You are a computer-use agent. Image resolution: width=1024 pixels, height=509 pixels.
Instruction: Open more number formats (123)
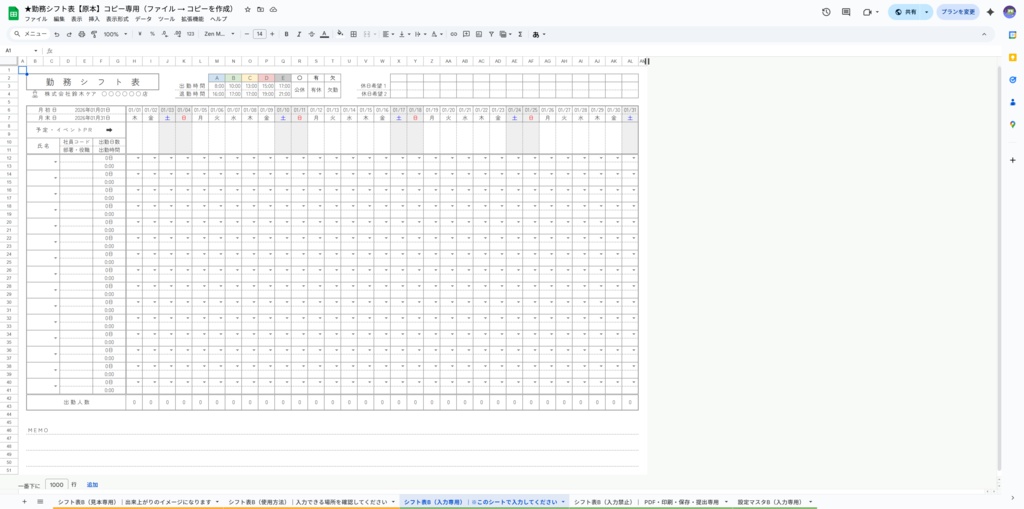click(190, 34)
